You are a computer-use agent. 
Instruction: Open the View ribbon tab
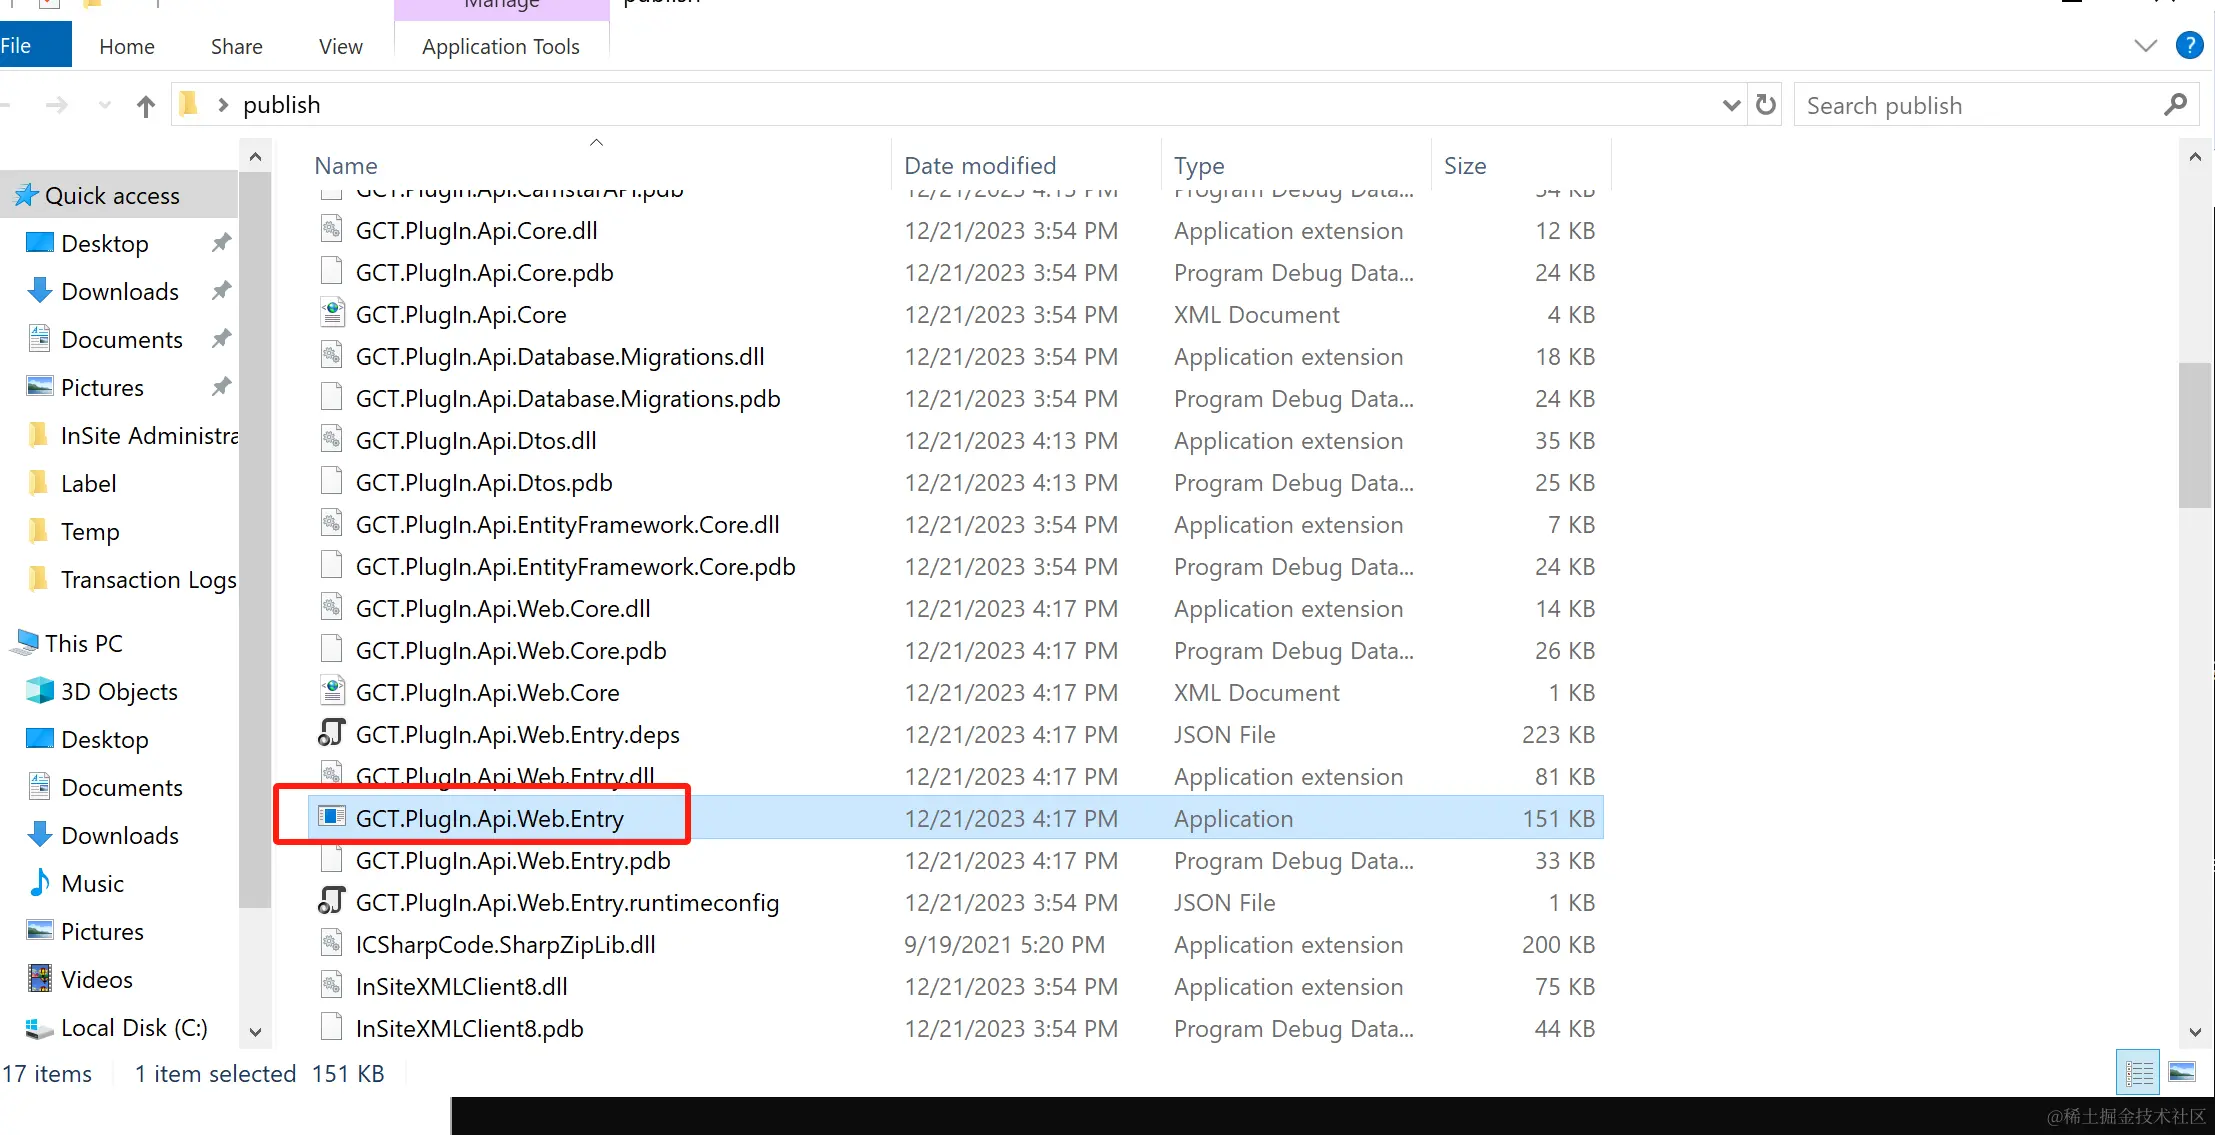(x=340, y=47)
